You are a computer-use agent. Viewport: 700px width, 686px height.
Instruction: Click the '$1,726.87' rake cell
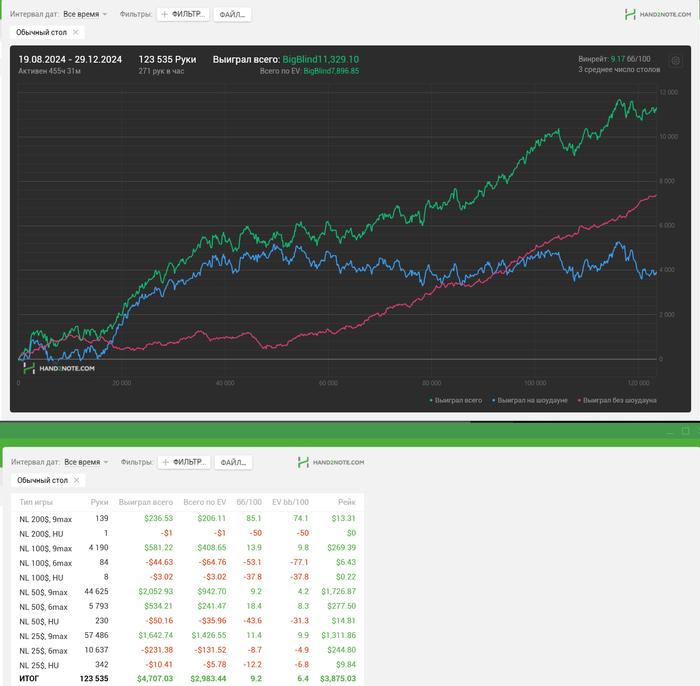[x=338, y=591]
